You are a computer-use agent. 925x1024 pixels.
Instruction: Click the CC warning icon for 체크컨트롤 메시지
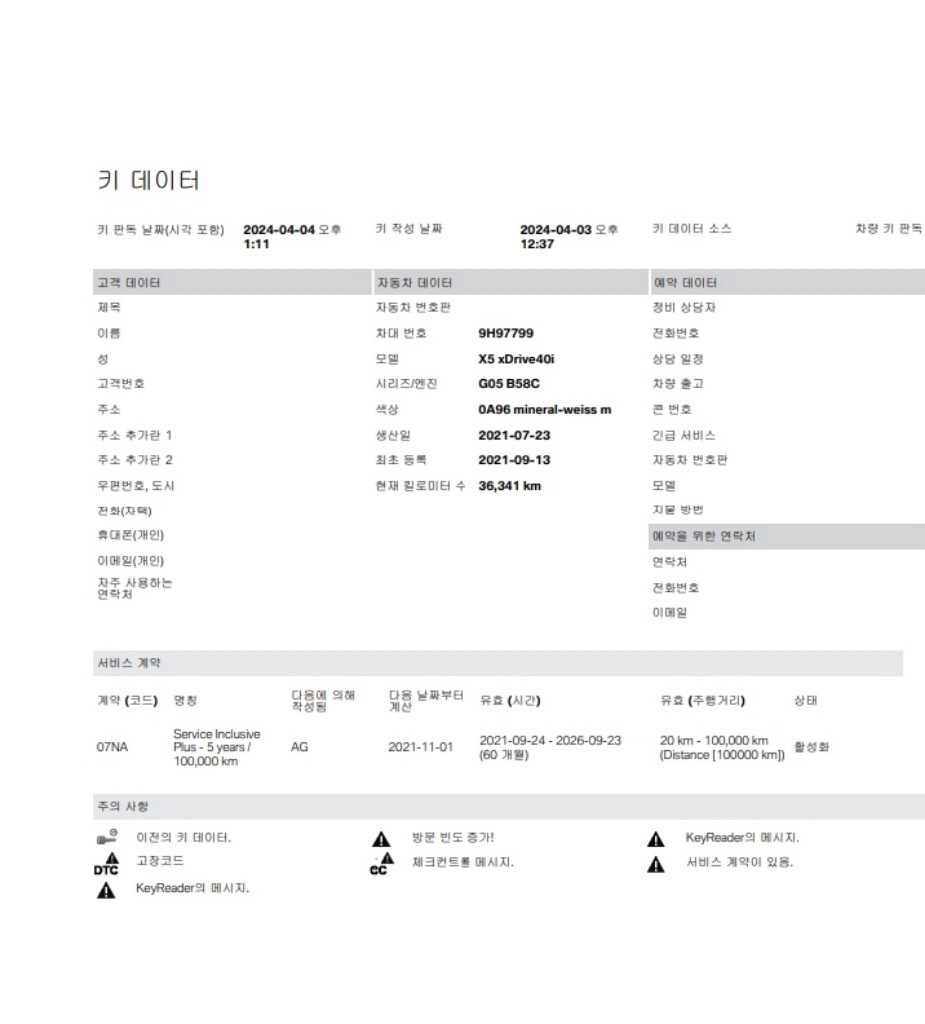coord(377,863)
